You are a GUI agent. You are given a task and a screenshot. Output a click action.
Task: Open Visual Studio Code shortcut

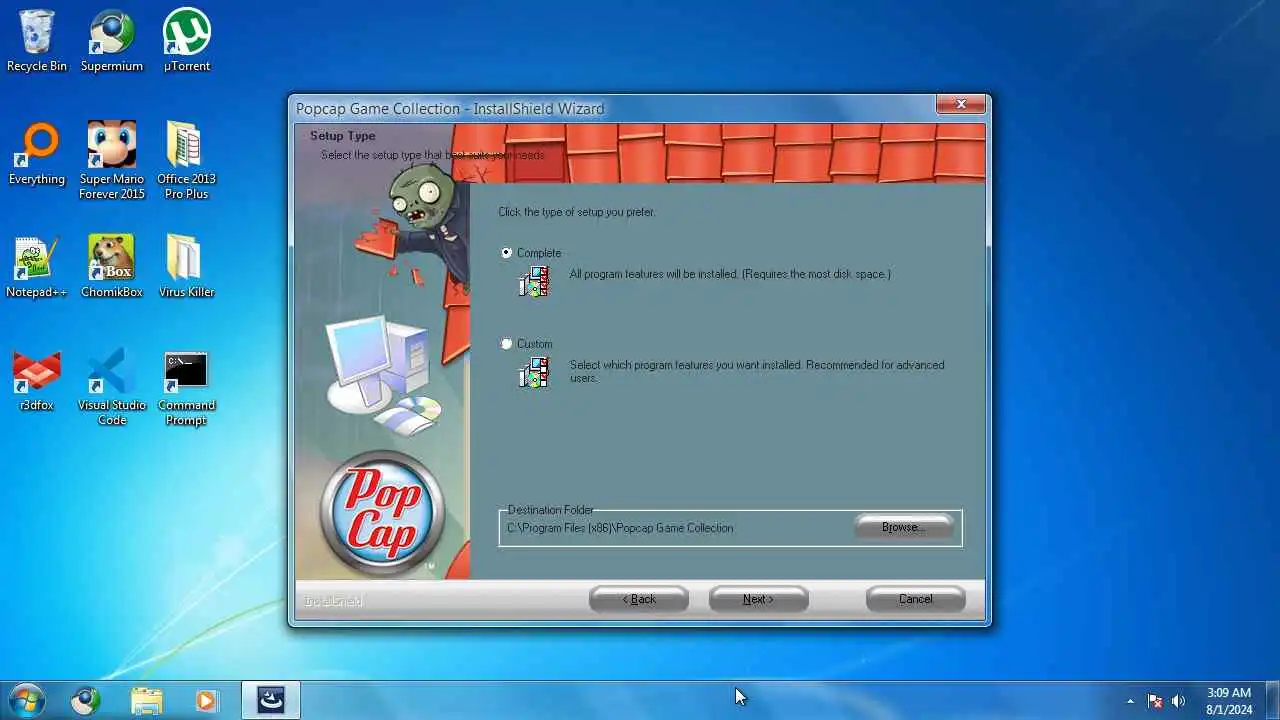coord(112,387)
